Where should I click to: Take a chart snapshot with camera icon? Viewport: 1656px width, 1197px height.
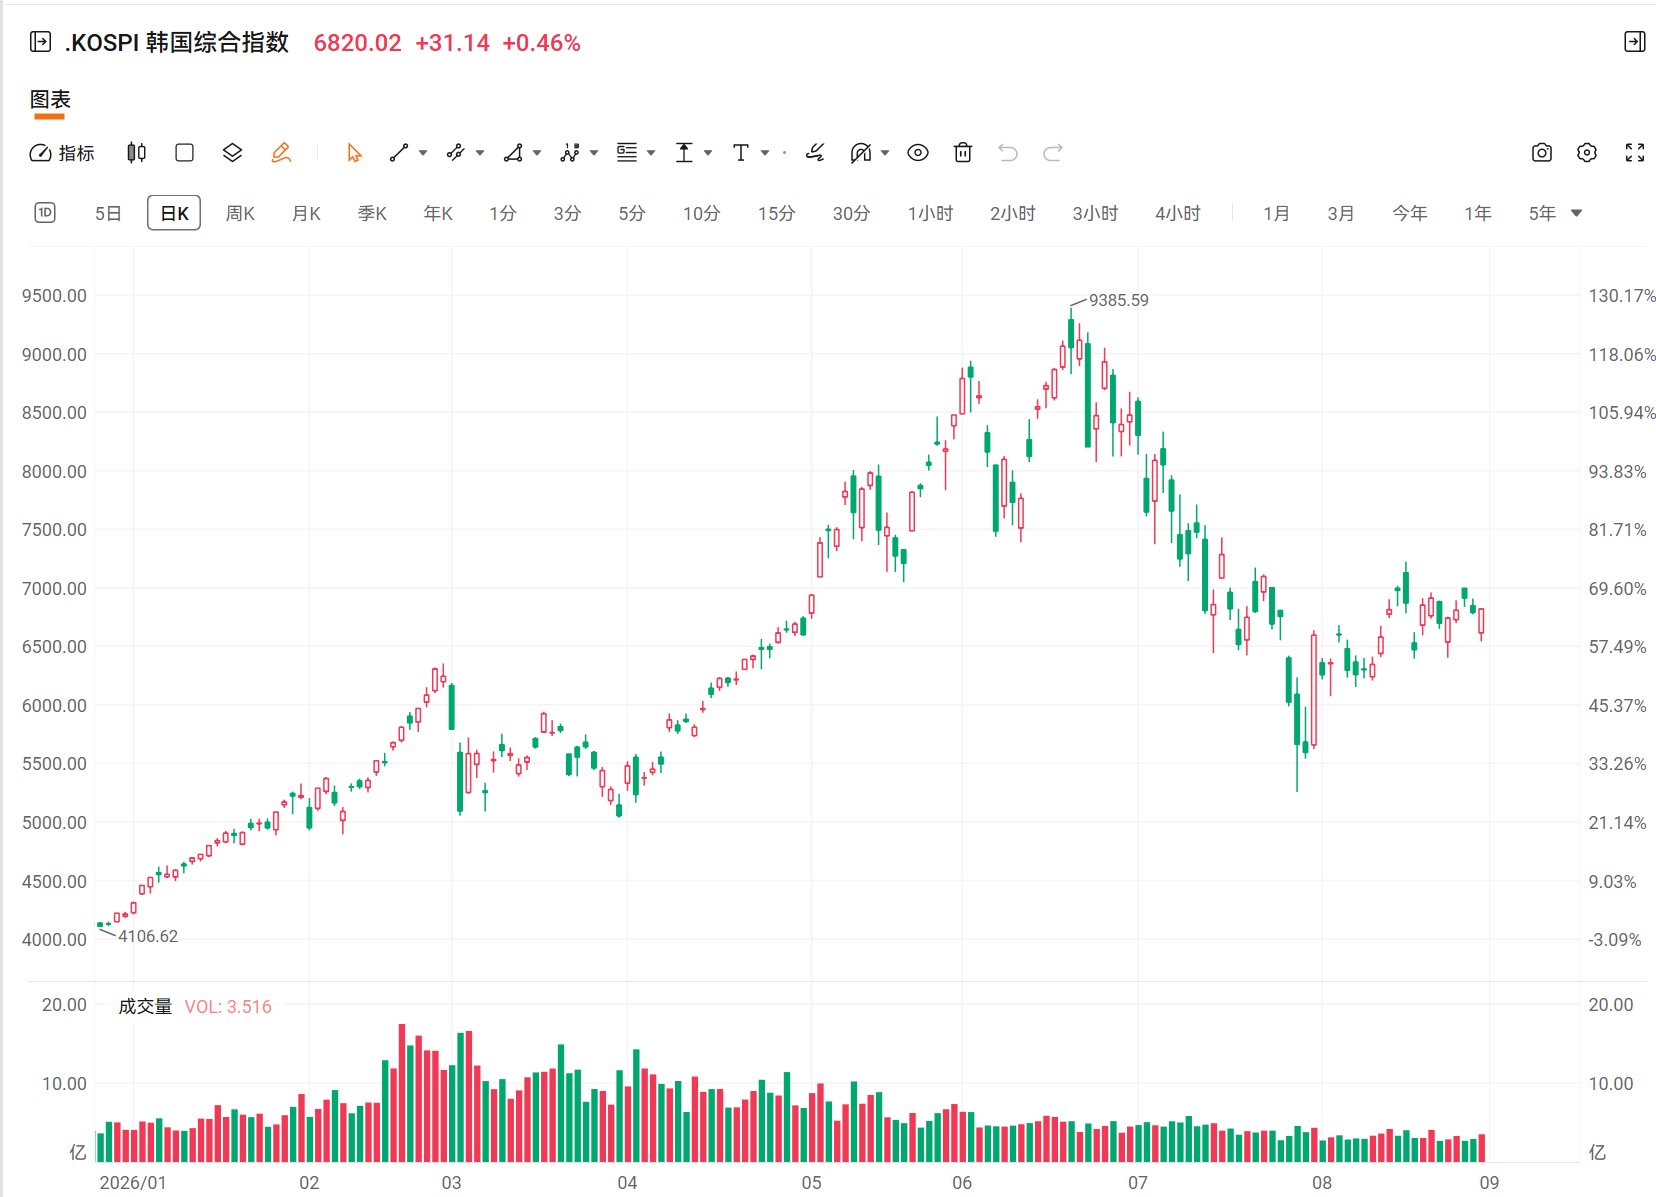(1542, 153)
